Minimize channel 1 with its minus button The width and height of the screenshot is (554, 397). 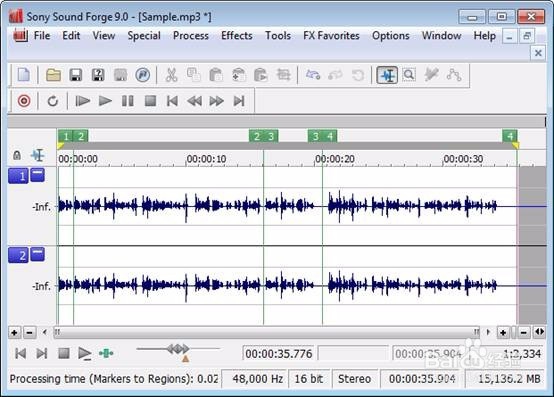(x=37, y=175)
